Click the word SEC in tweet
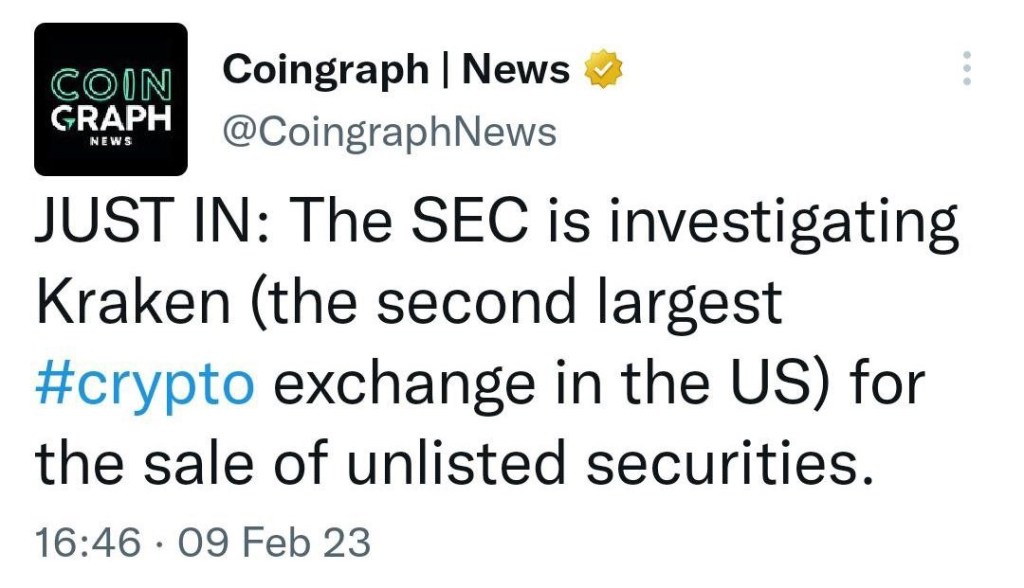 pyautogui.click(x=469, y=220)
